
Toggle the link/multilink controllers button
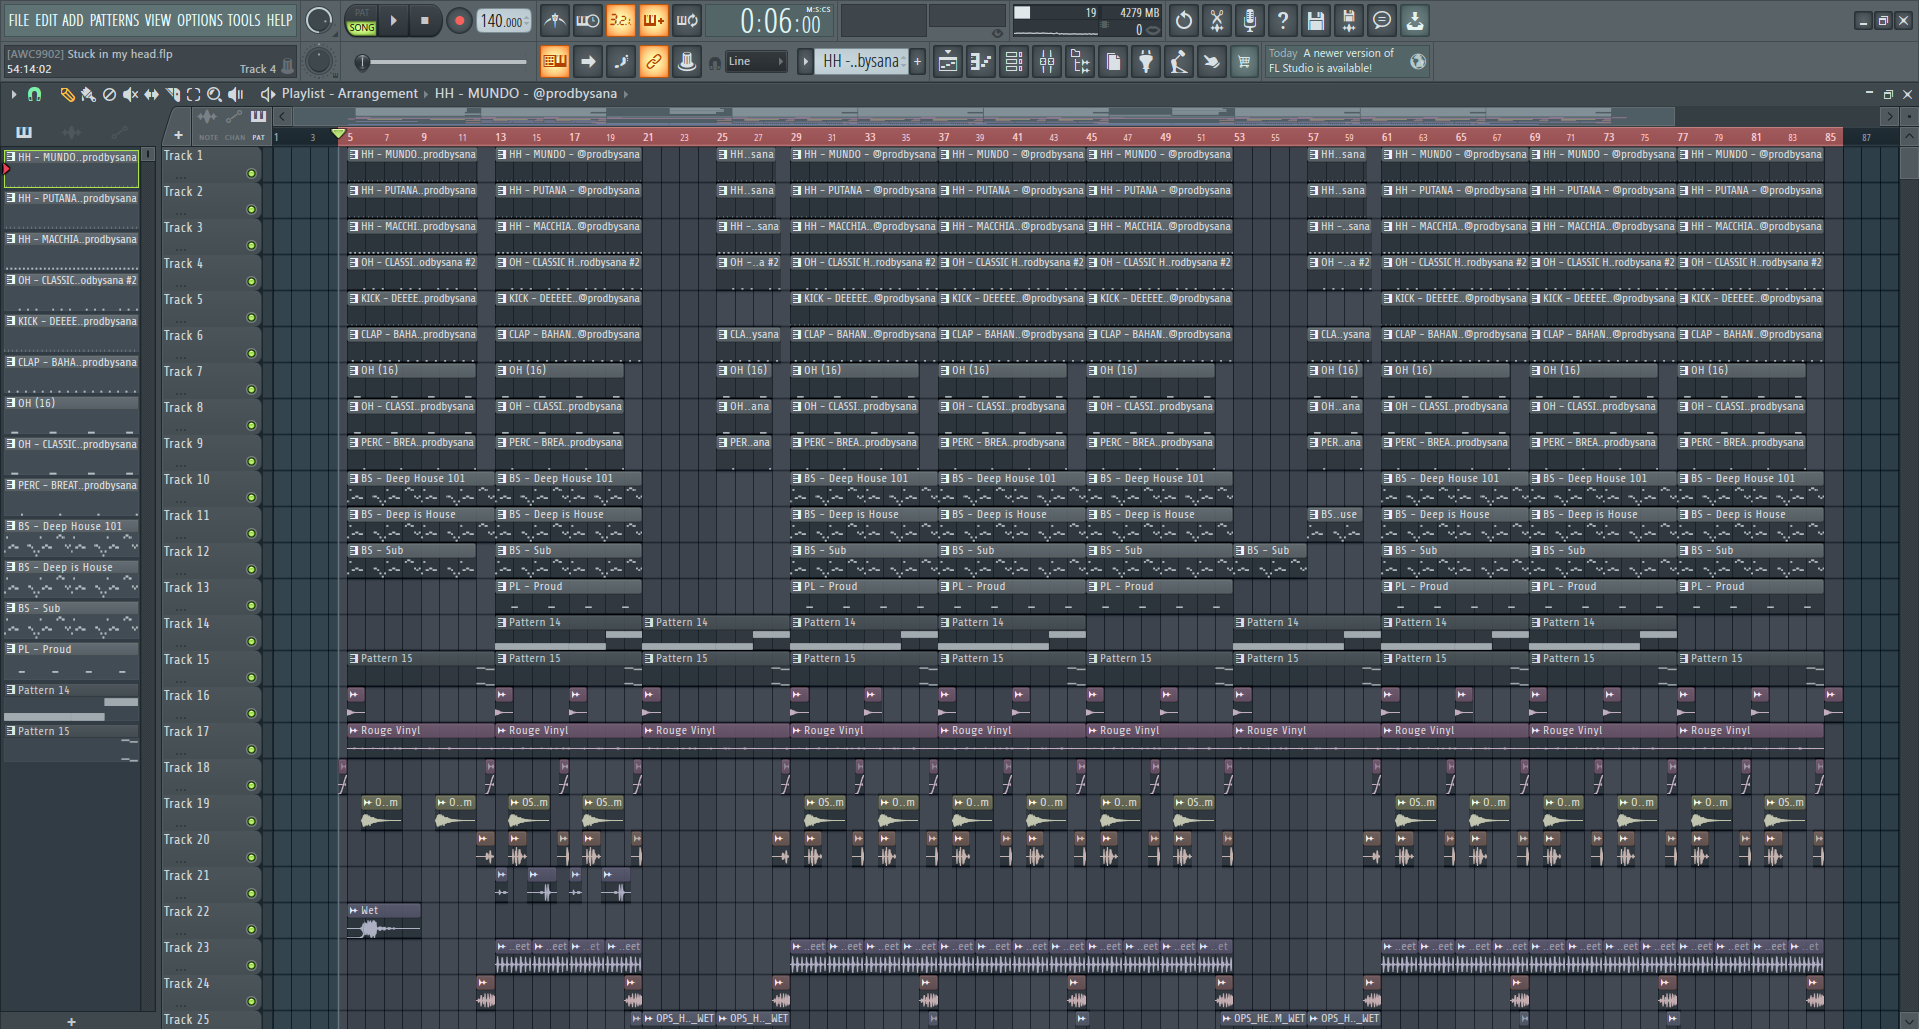[654, 62]
